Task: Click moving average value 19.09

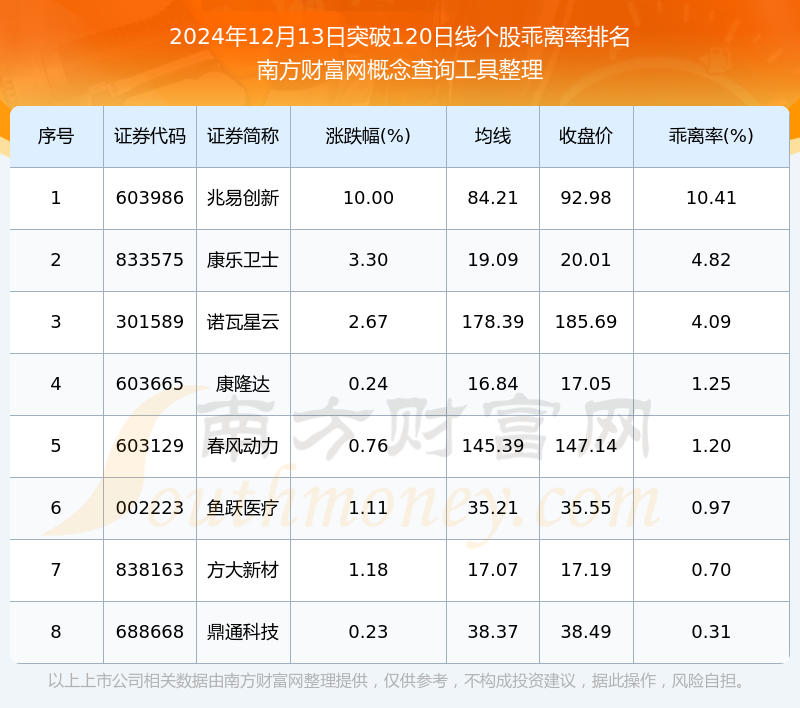Action: (x=493, y=260)
